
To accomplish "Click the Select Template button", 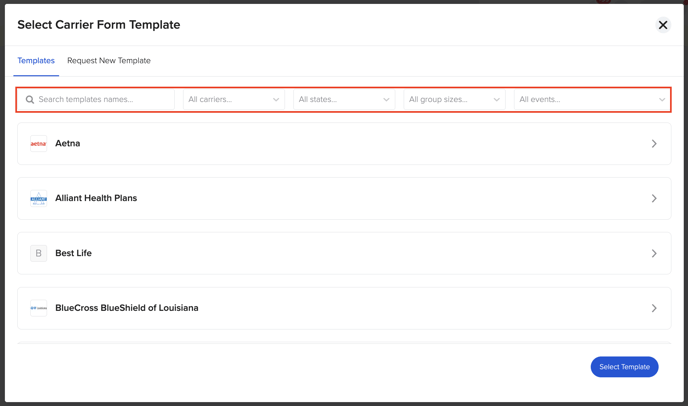I will click(624, 366).
